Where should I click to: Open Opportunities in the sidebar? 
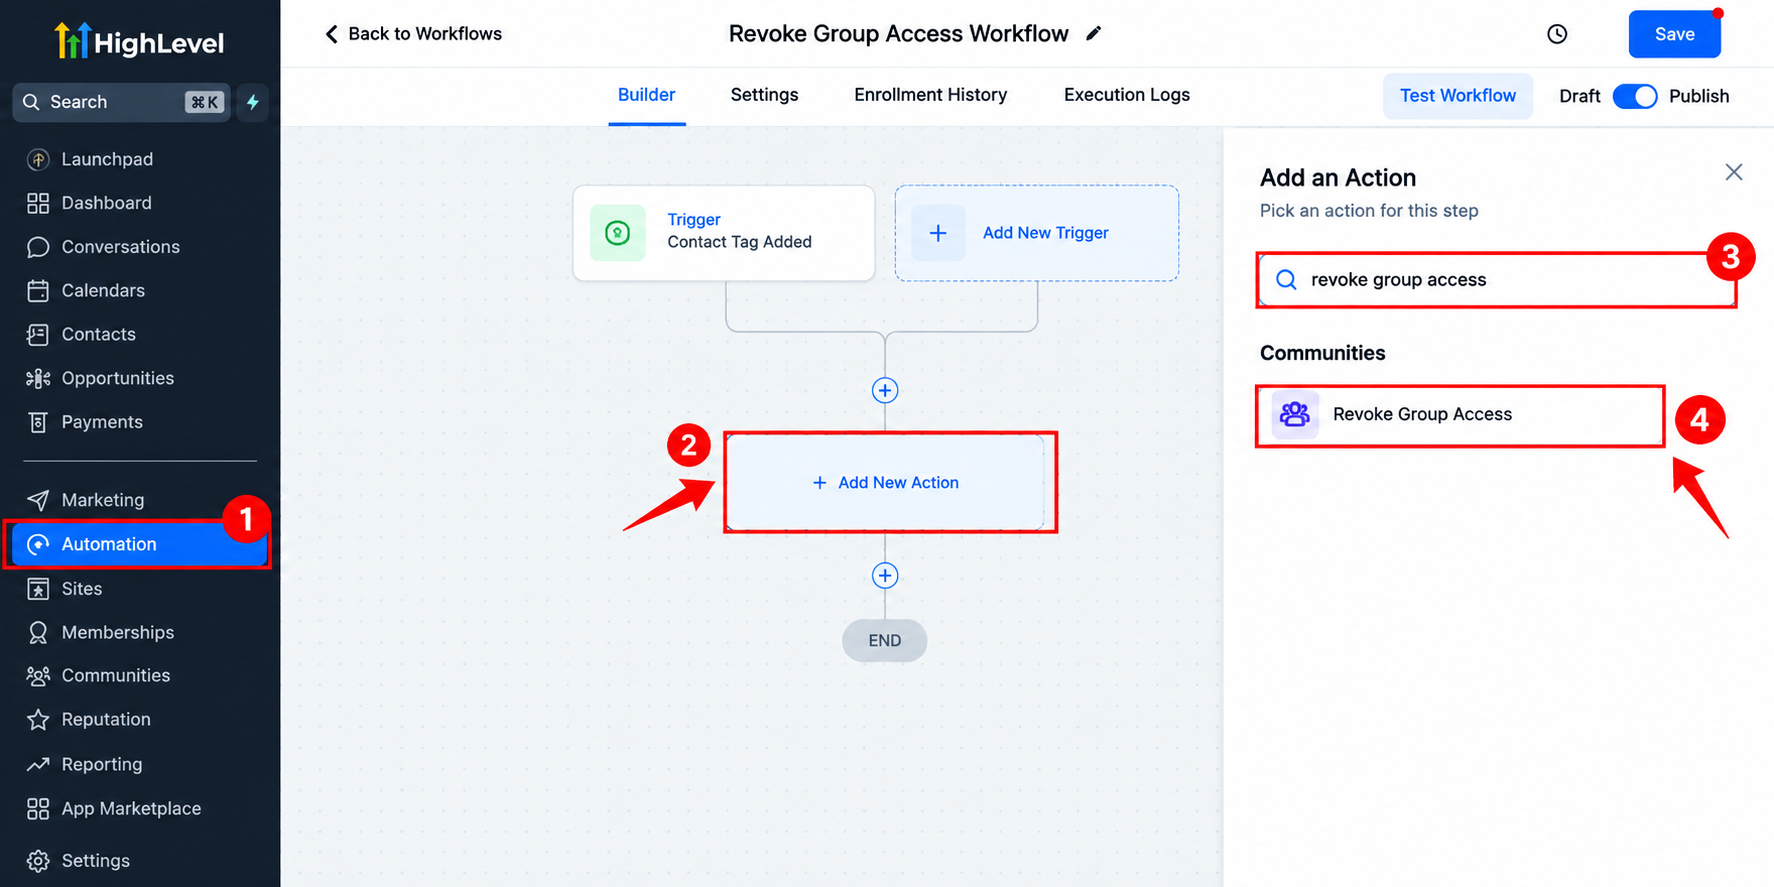(x=117, y=379)
